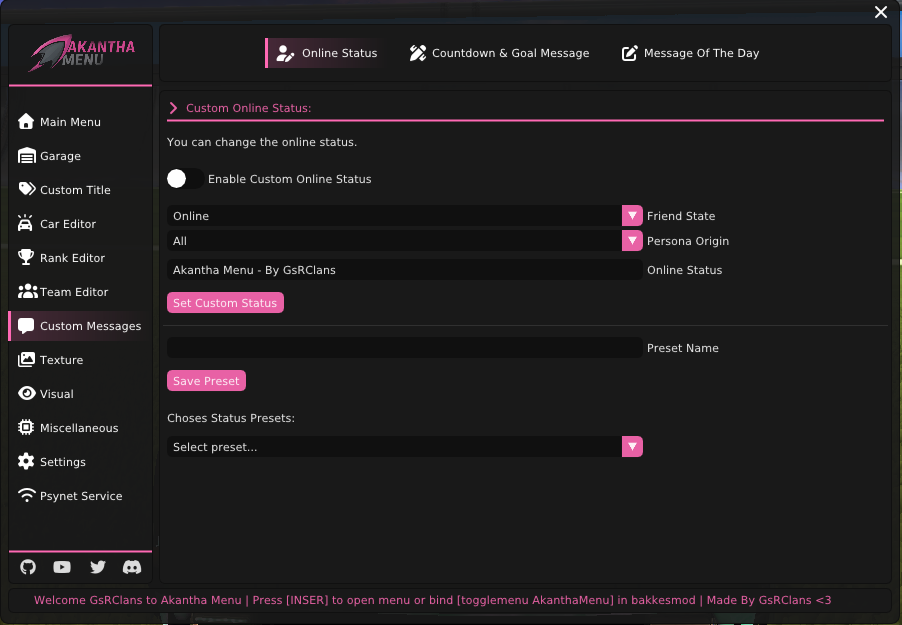Screen dimensions: 902x625
Task: Open the GitHub page icon
Action: [27, 567]
